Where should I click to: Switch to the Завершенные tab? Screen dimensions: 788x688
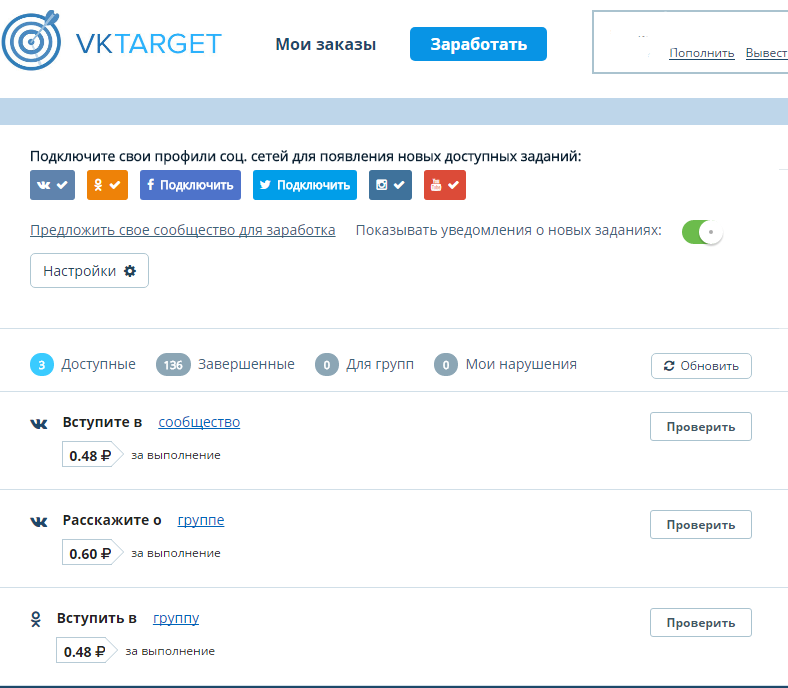225,364
